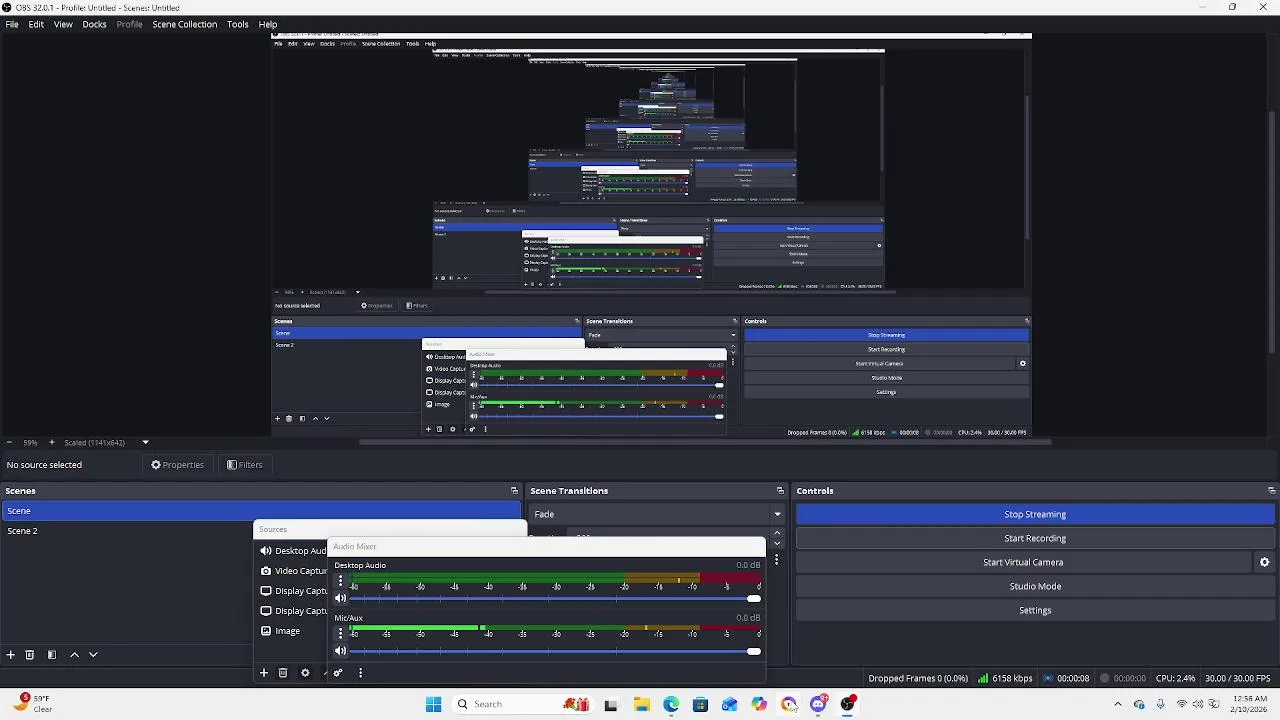Open the Scene Collection menu
The width and height of the screenshot is (1280, 720).
184,24
